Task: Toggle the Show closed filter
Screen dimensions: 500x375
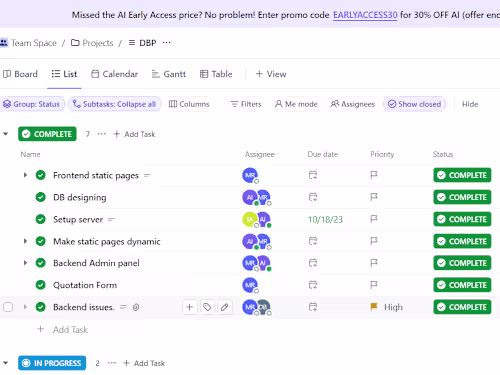Action: coord(414,104)
